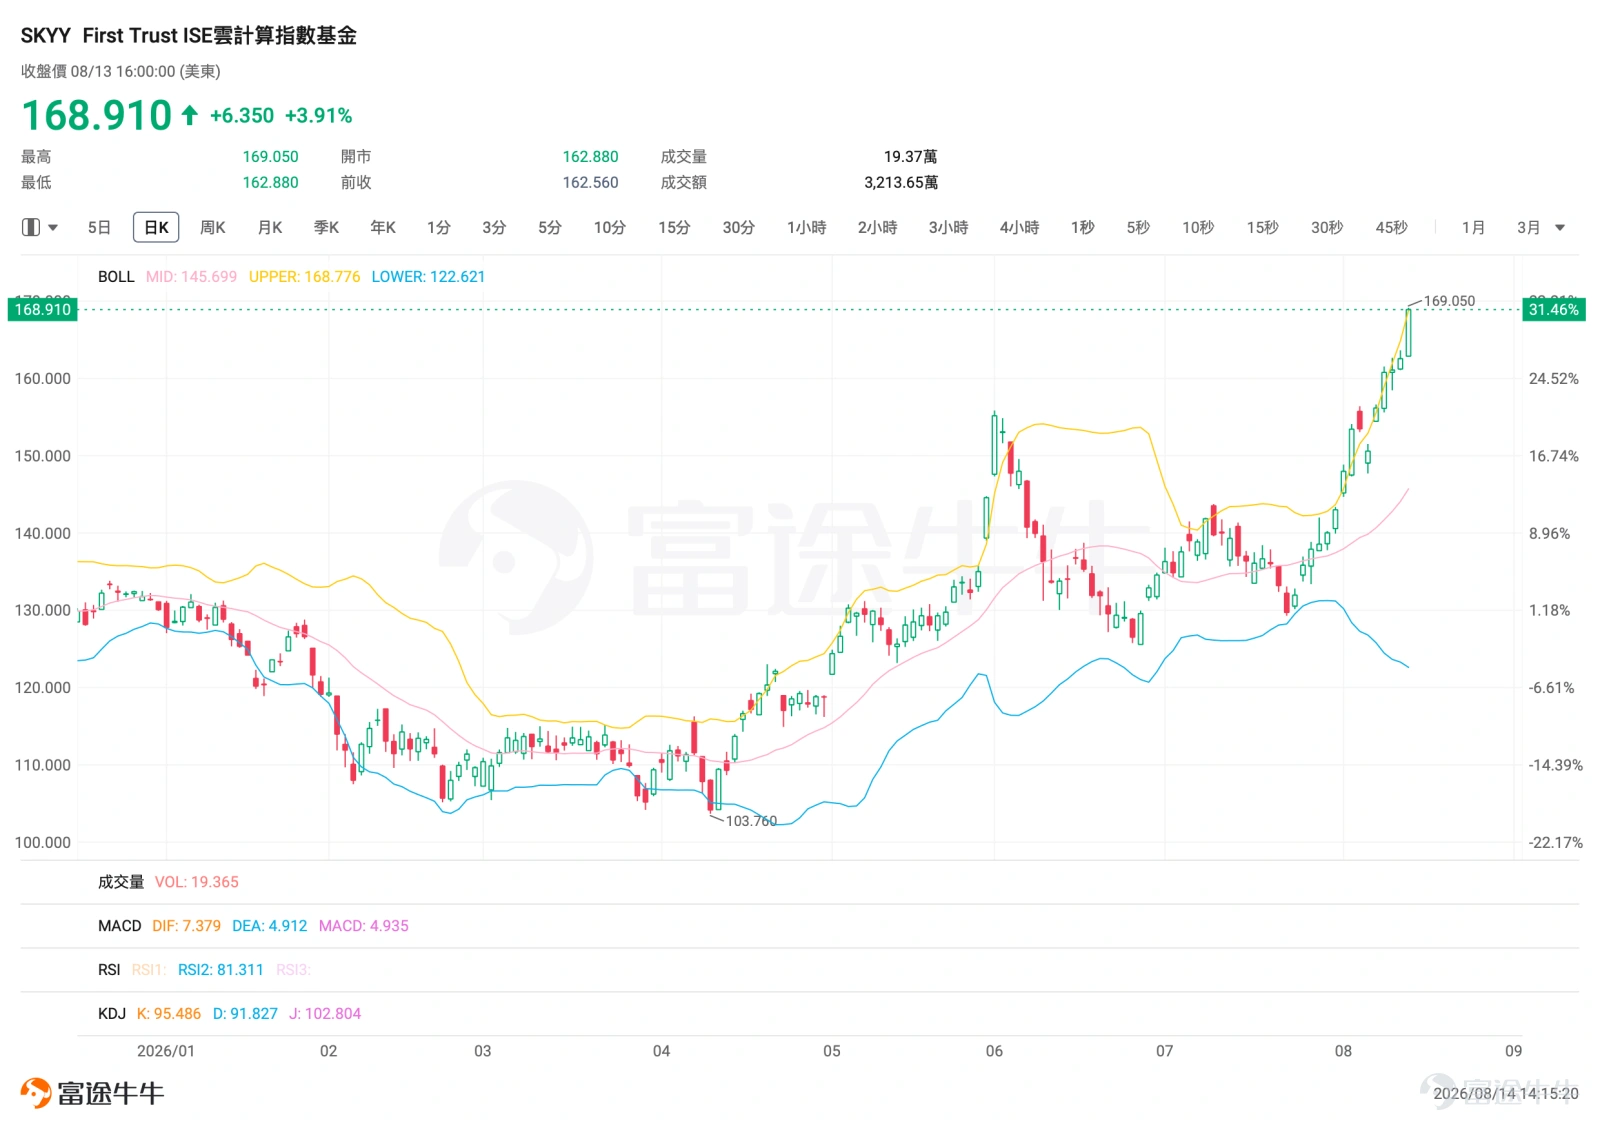The image size is (1600, 1128).
Task: Switch to 月K monthly chart
Action: point(270,228)
